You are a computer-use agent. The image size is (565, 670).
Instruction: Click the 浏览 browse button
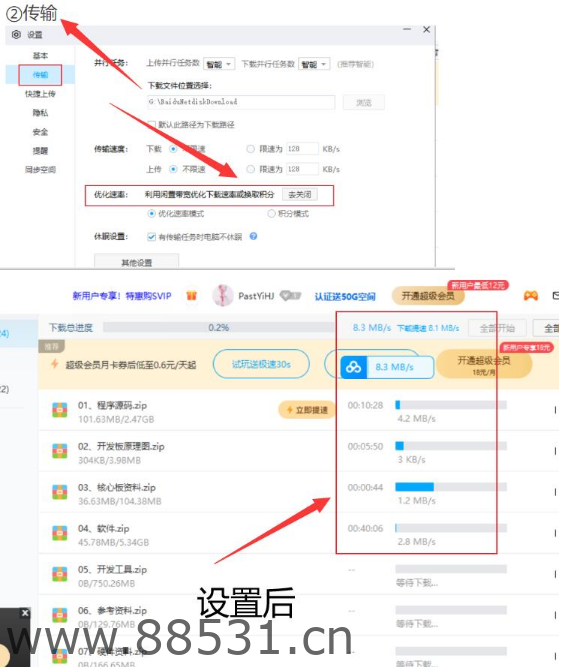[x=364, y=103]
